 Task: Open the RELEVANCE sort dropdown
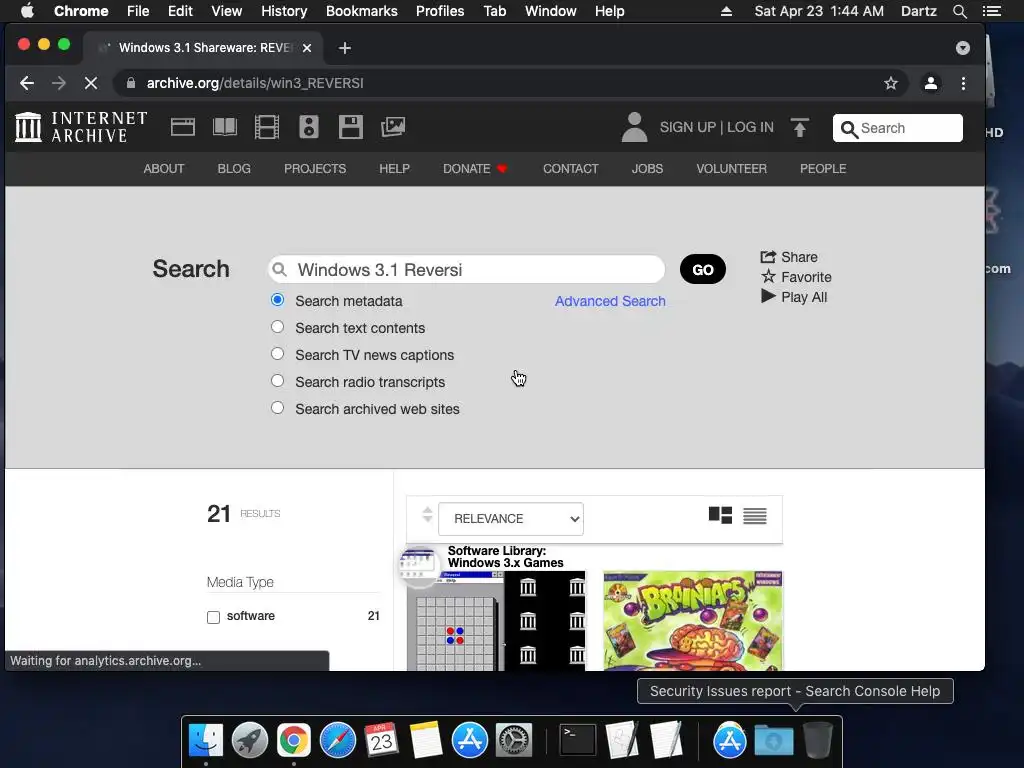[511, 519]
